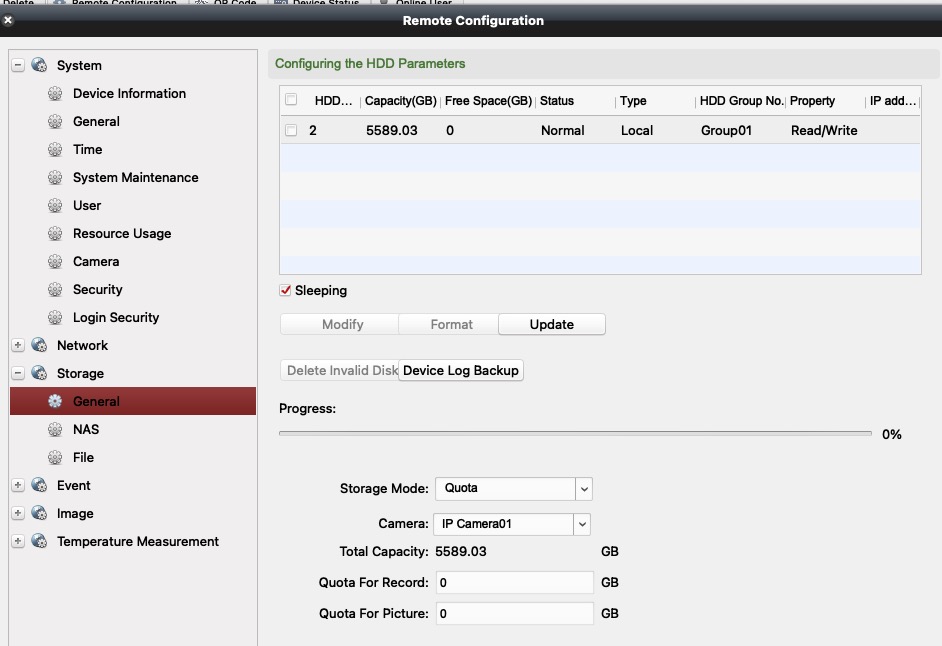The height and width of the screenshot is (646, 942).
Task: Expand the Event tree section
Action: point(18,486)
